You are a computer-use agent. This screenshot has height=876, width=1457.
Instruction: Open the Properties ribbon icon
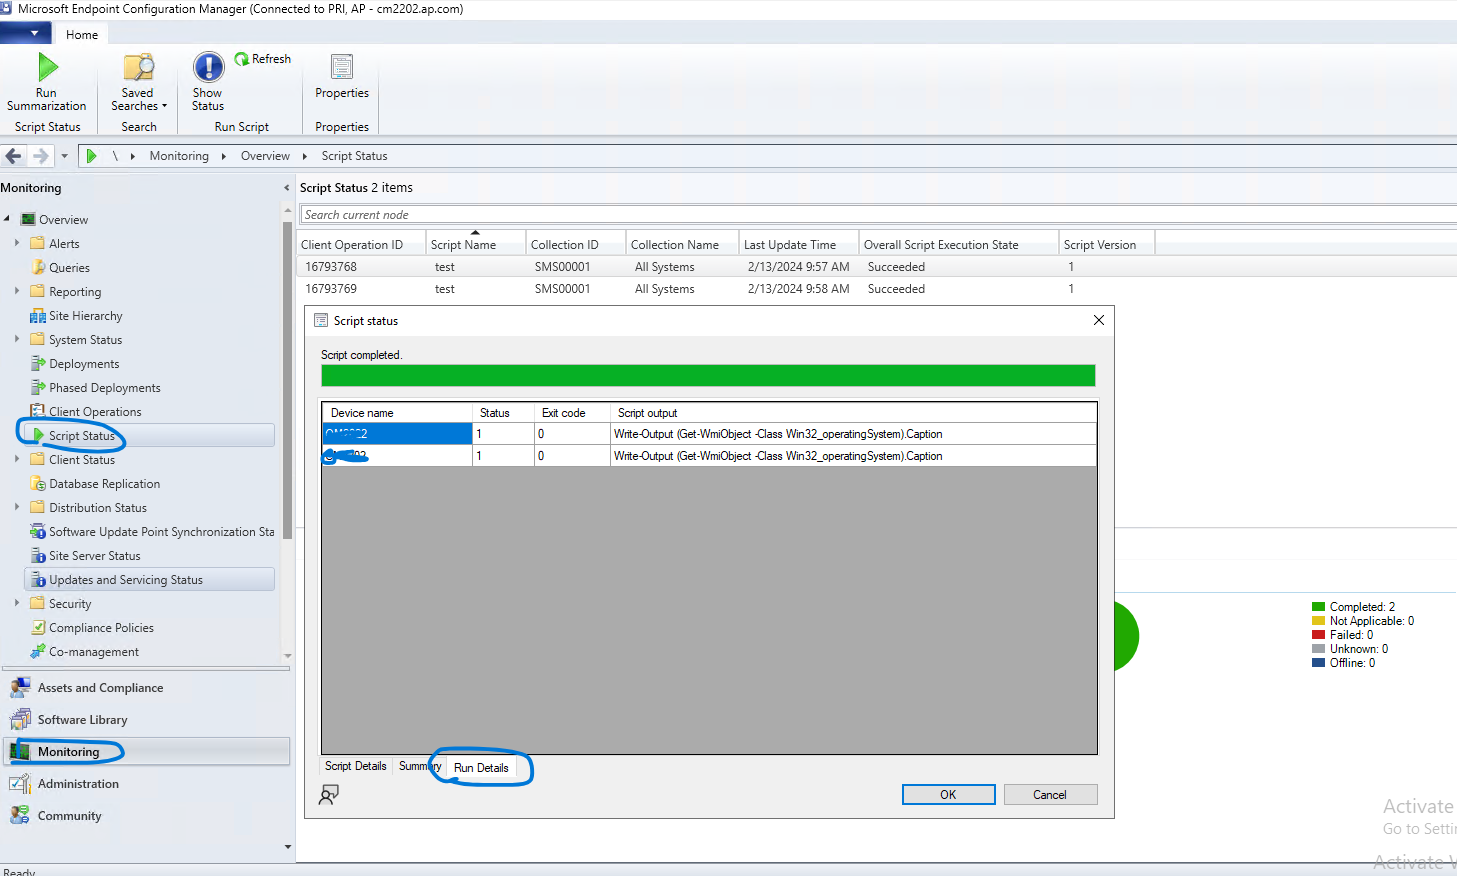[342, 68]
